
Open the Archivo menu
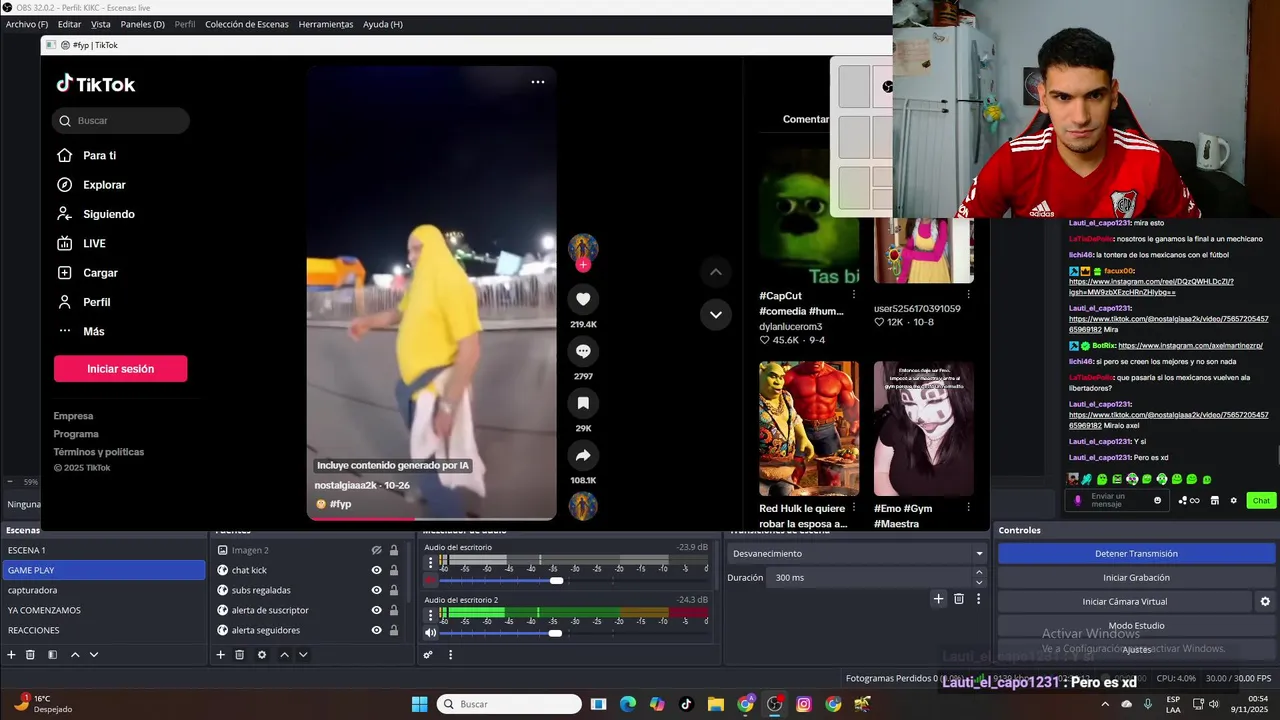point(27,24)
